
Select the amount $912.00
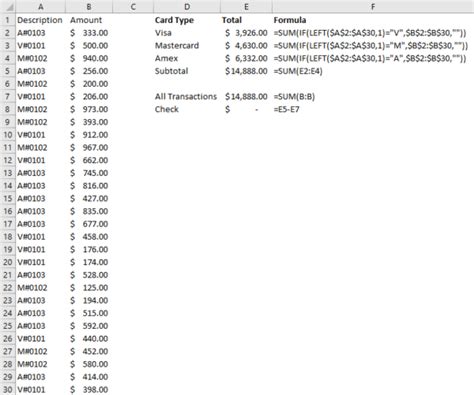point(89,135)
